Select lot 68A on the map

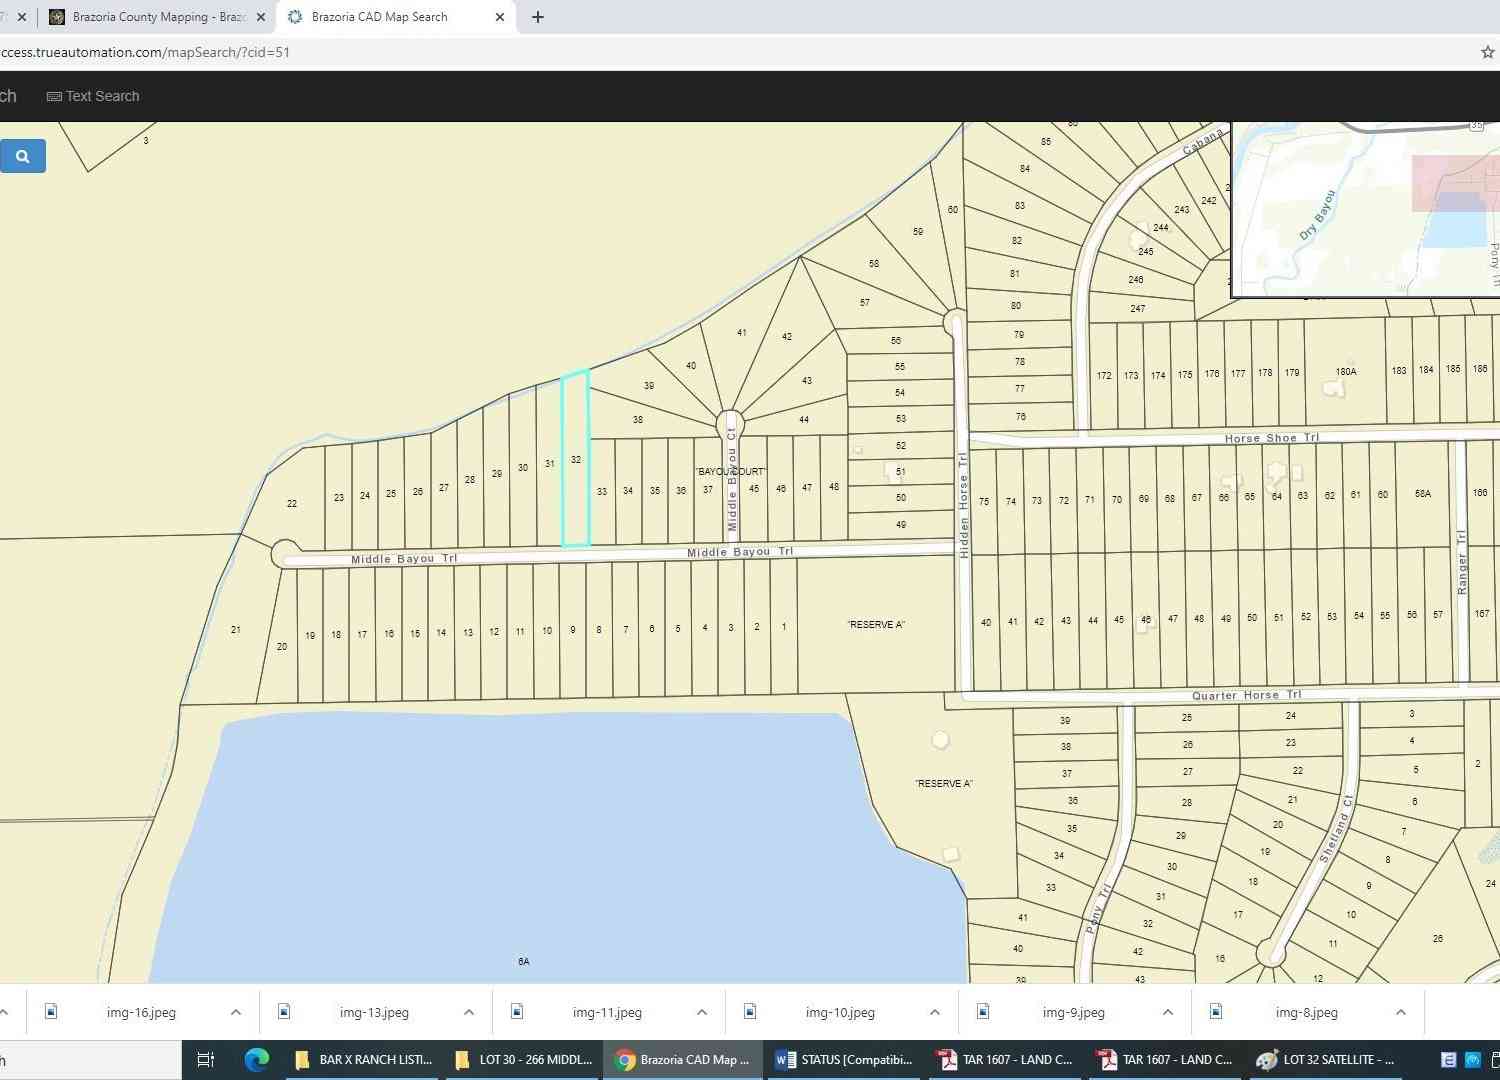click(x=1423, y=494)
